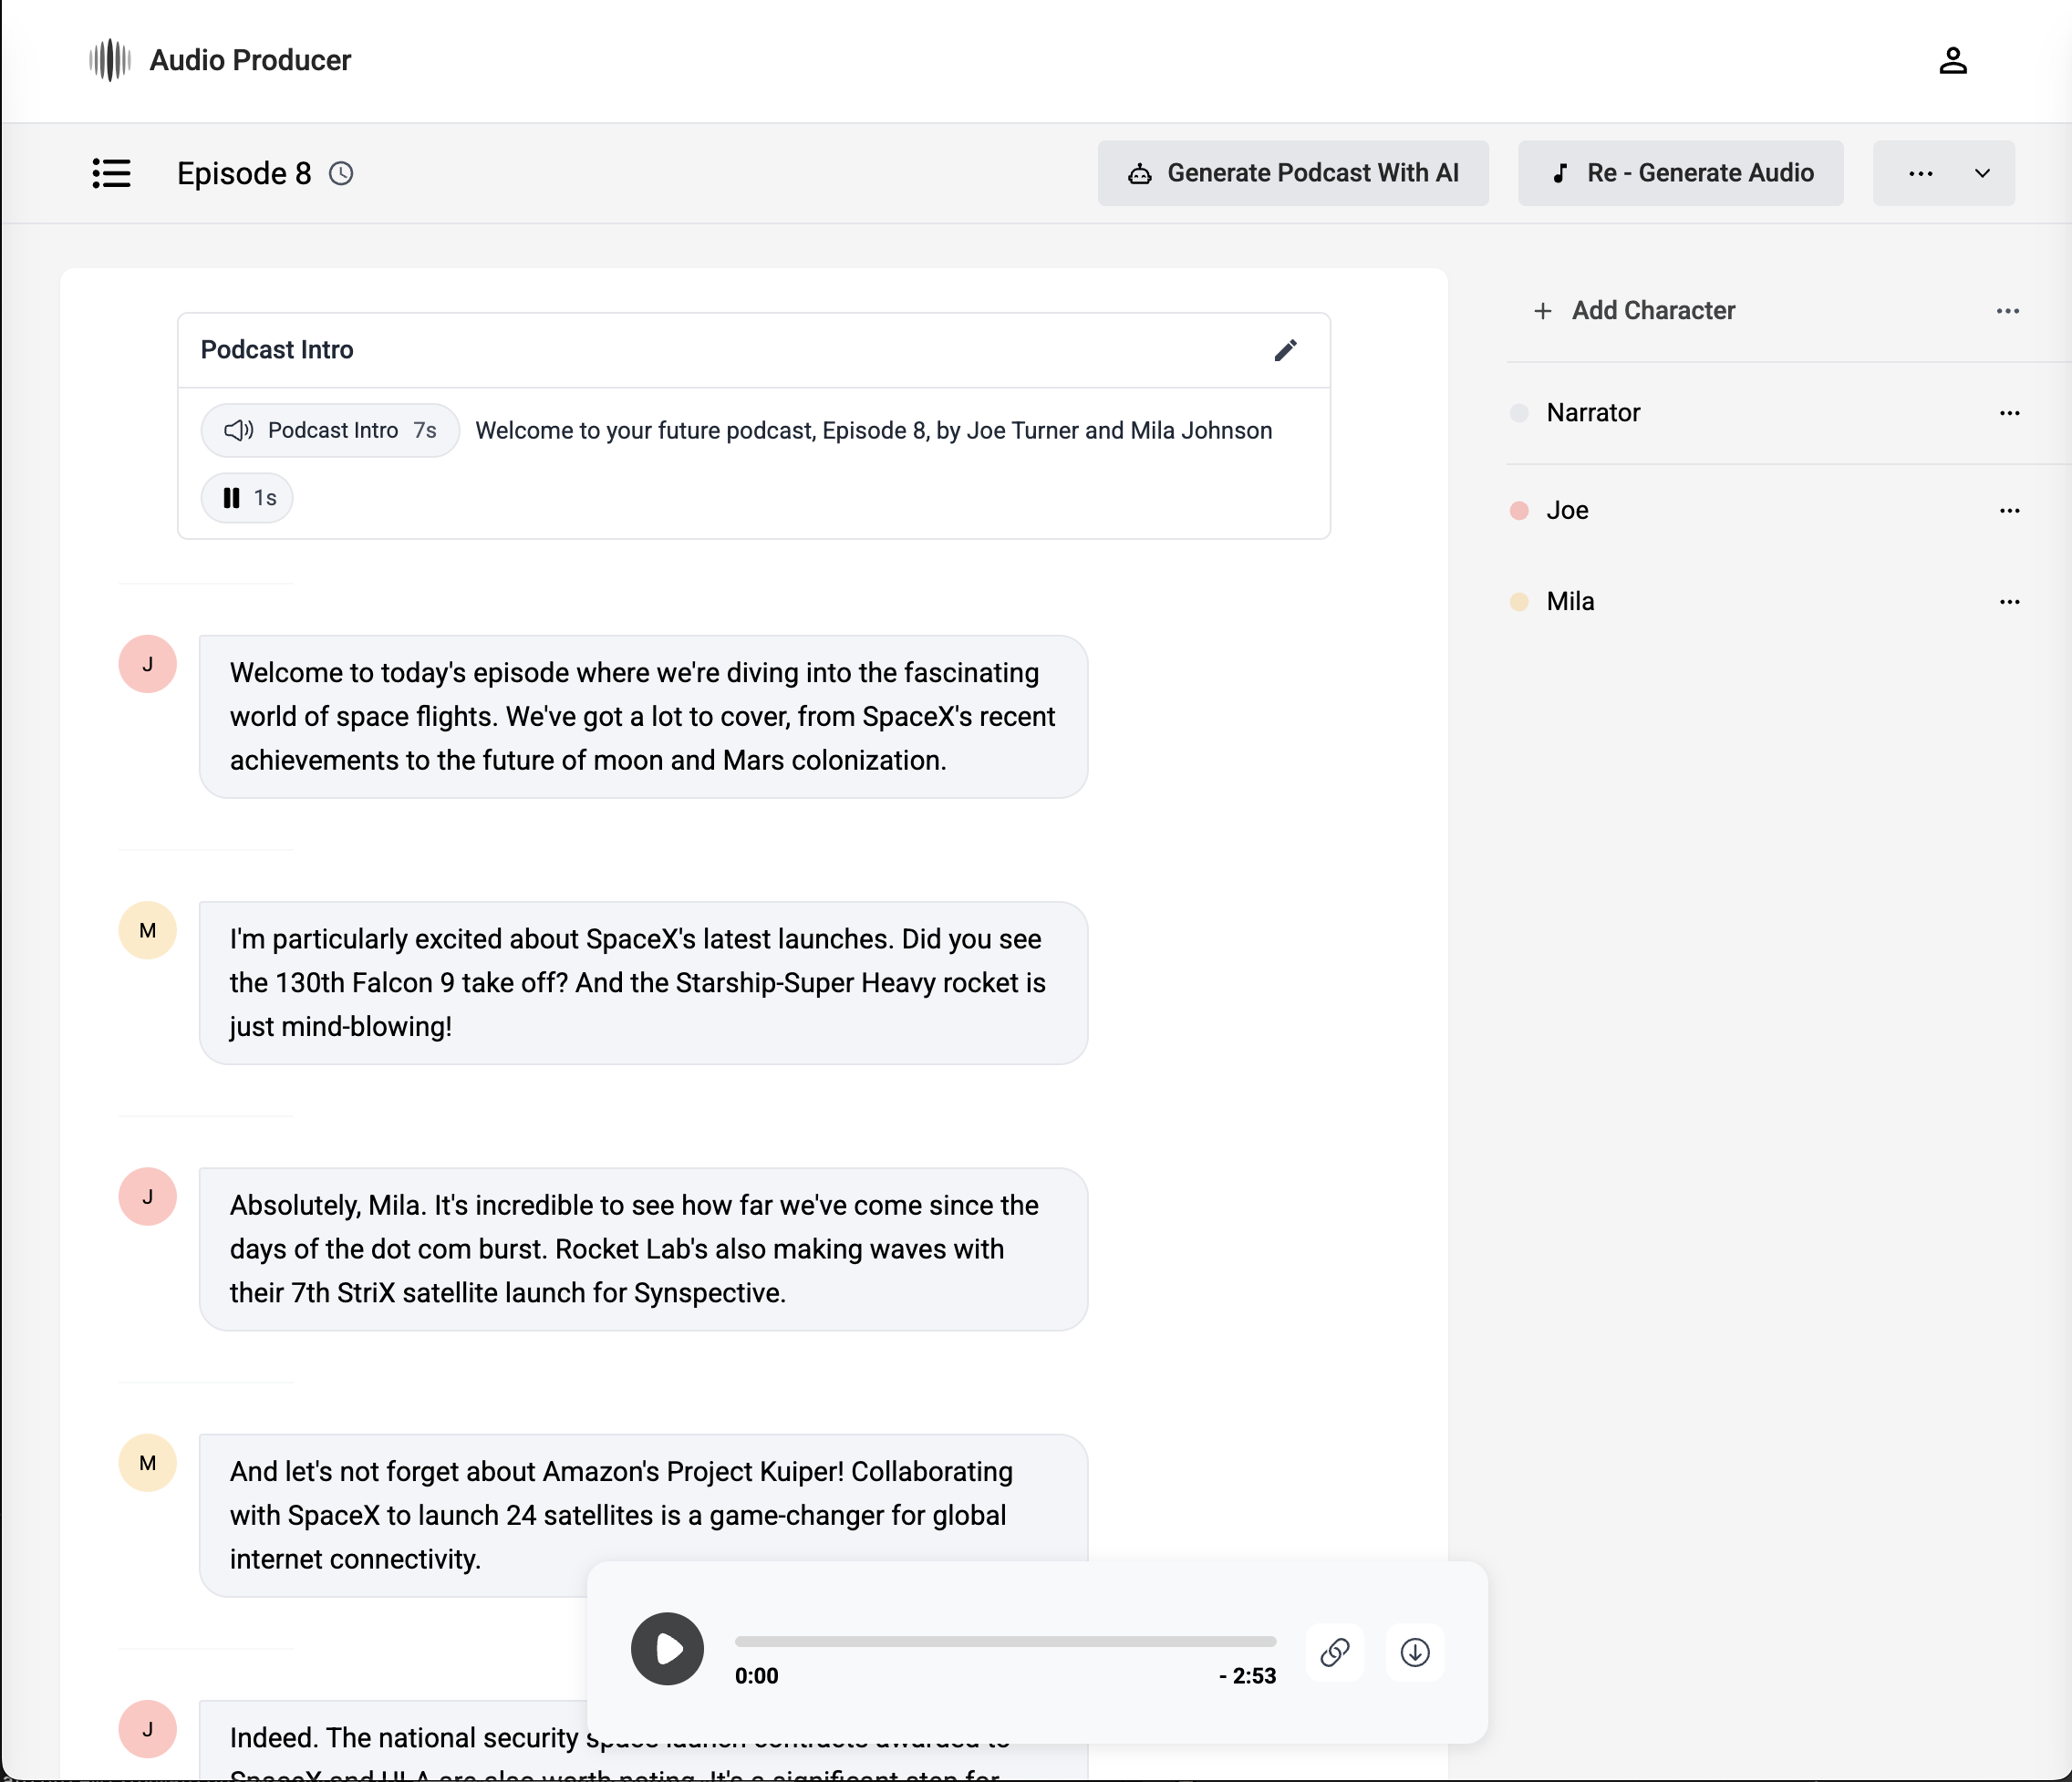
Task: Open the ellipsis menu near Re-Generate Audio
Action: pyautogui.click(x=1920, y=173)
